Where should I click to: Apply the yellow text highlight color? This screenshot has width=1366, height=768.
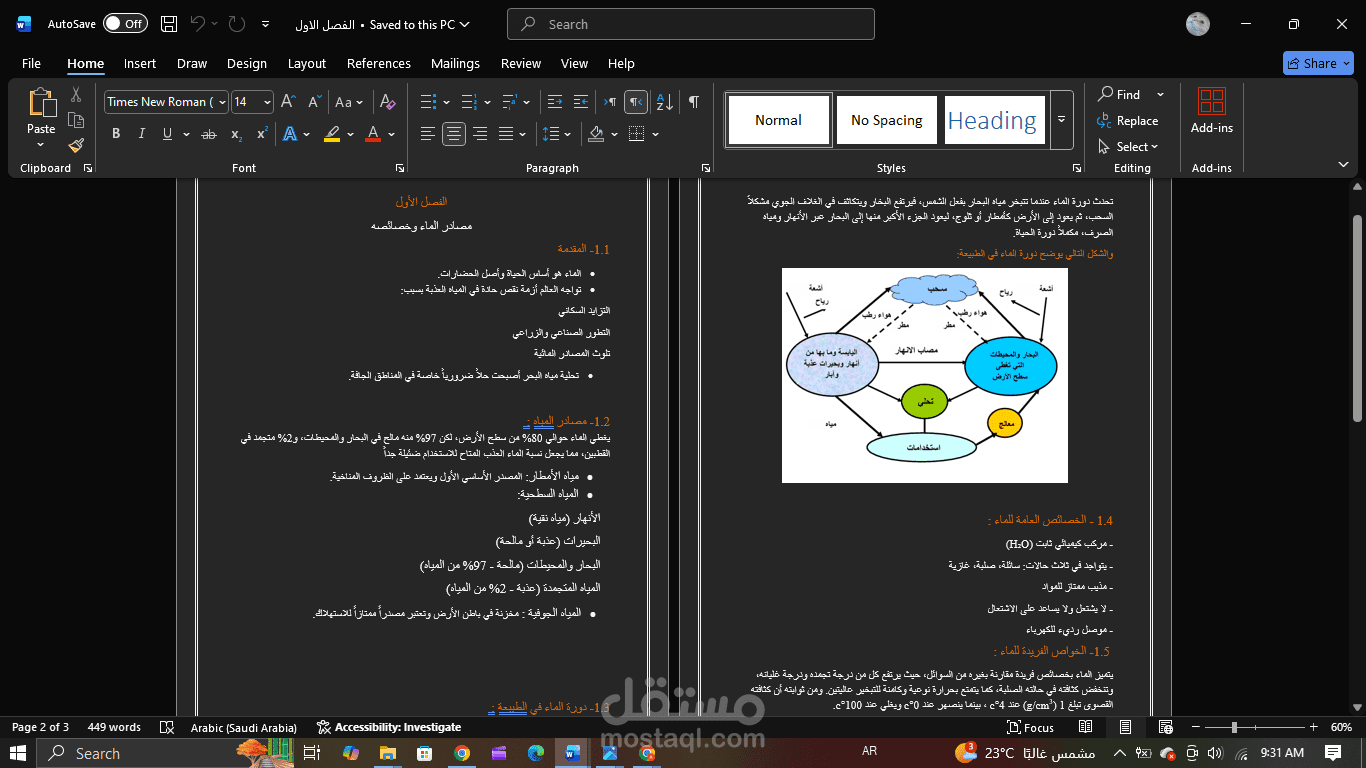(x=332, y=134)
